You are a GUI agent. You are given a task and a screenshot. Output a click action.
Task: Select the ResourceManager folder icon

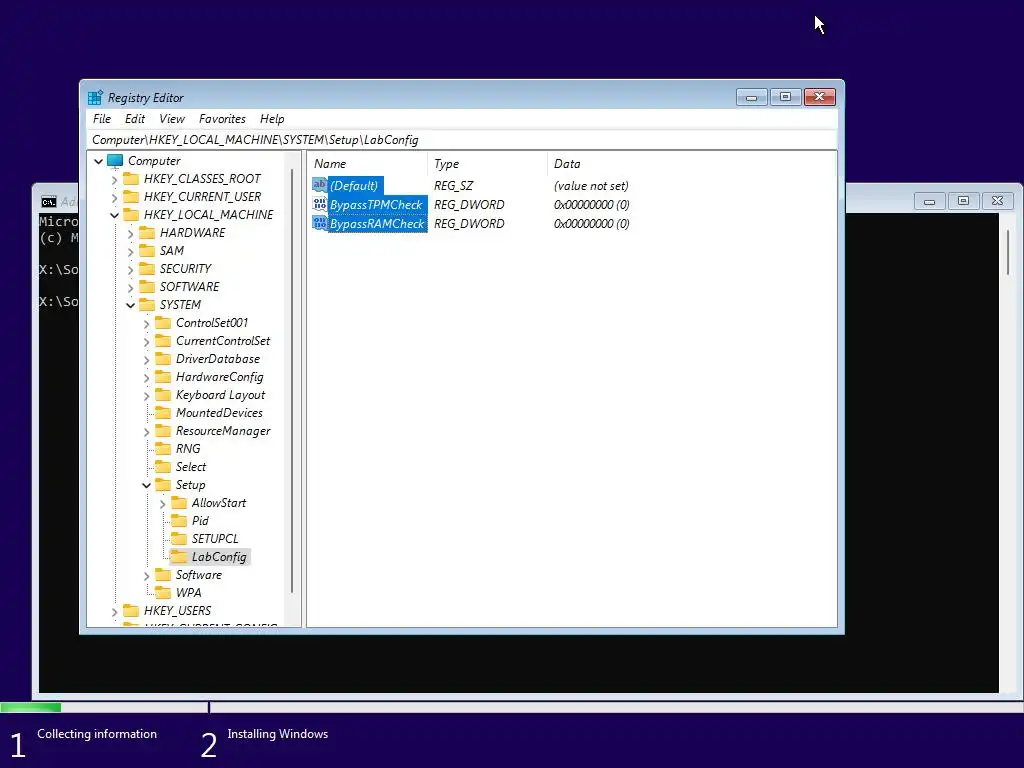point(163,431)
